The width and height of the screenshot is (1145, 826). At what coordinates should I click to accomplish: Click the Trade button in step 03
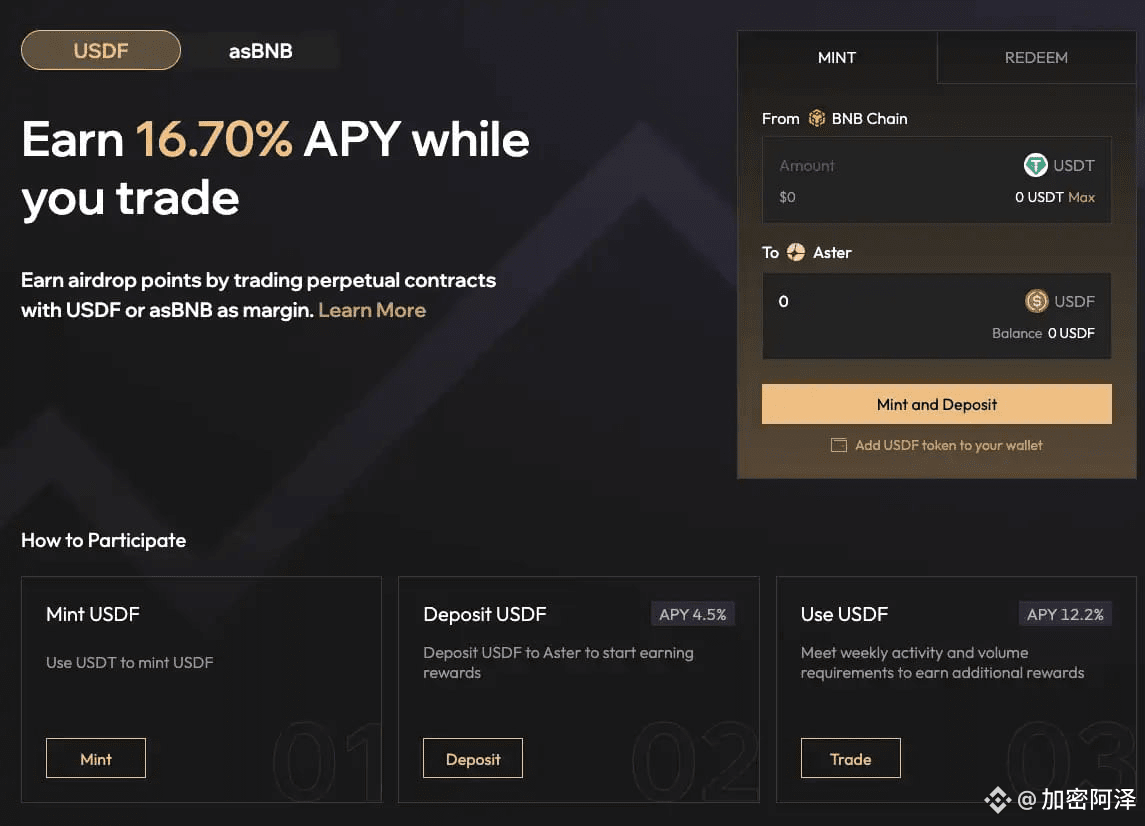(851, 759)
